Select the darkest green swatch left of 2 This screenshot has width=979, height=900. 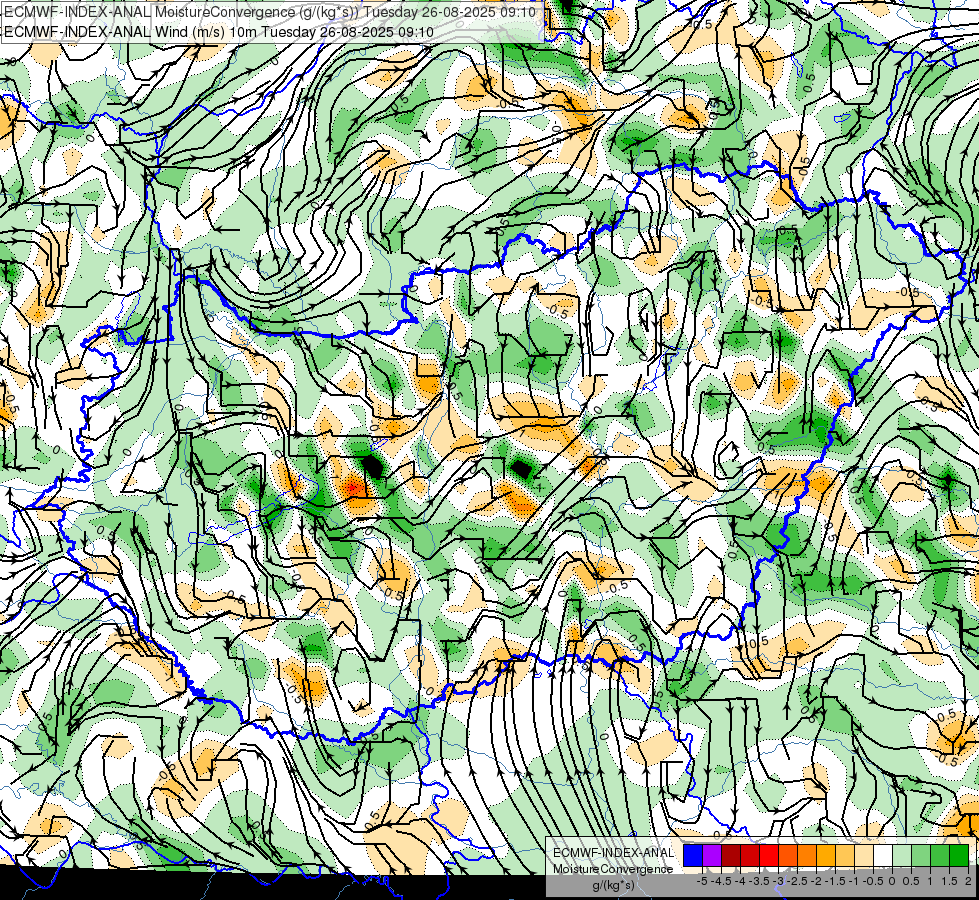coord(959,855)
